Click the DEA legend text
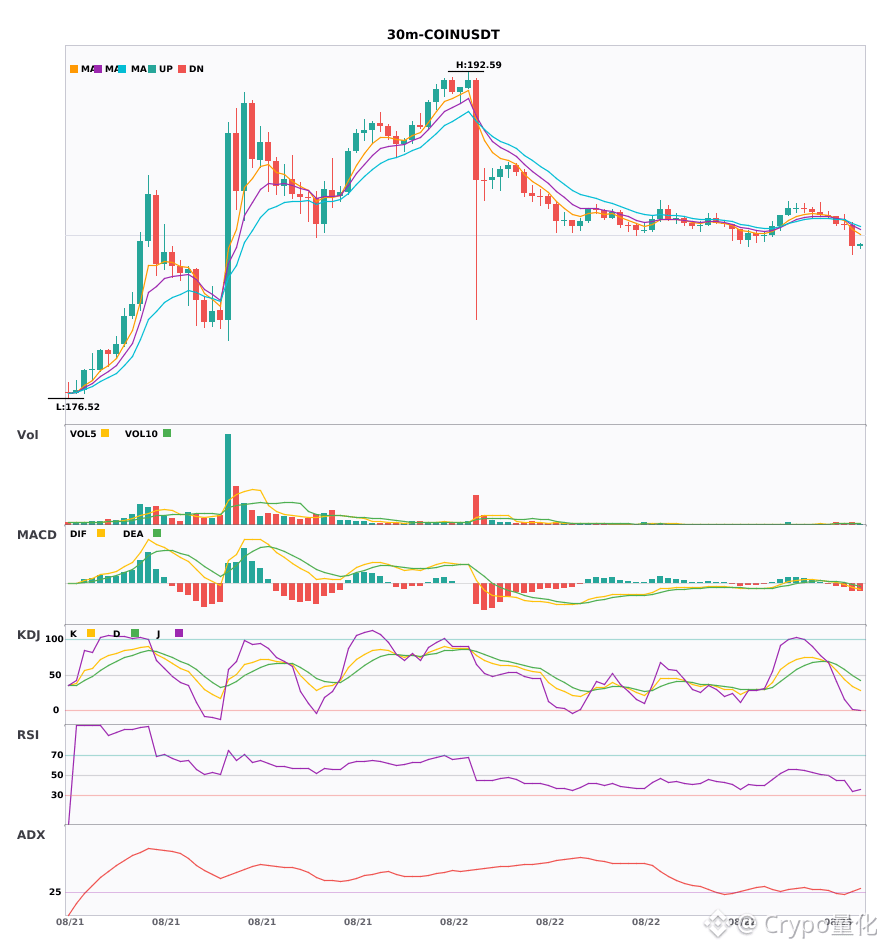 (133, 534)
